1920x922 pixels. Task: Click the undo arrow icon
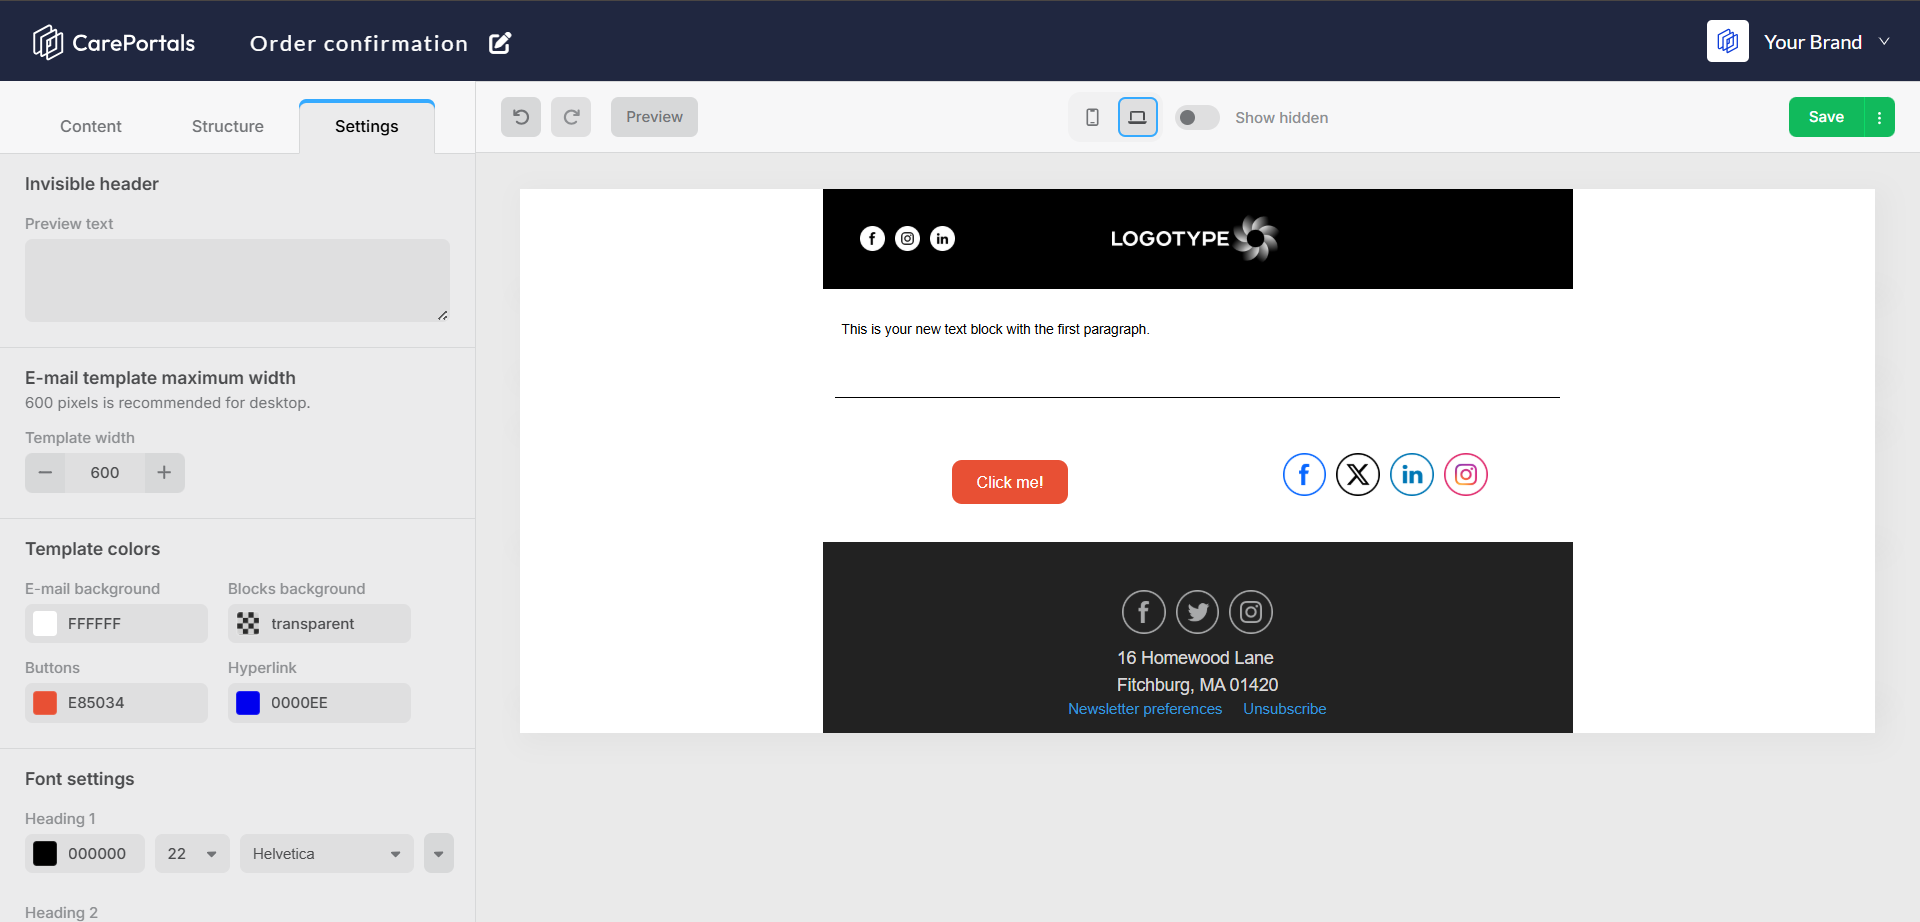click(521, 117)
